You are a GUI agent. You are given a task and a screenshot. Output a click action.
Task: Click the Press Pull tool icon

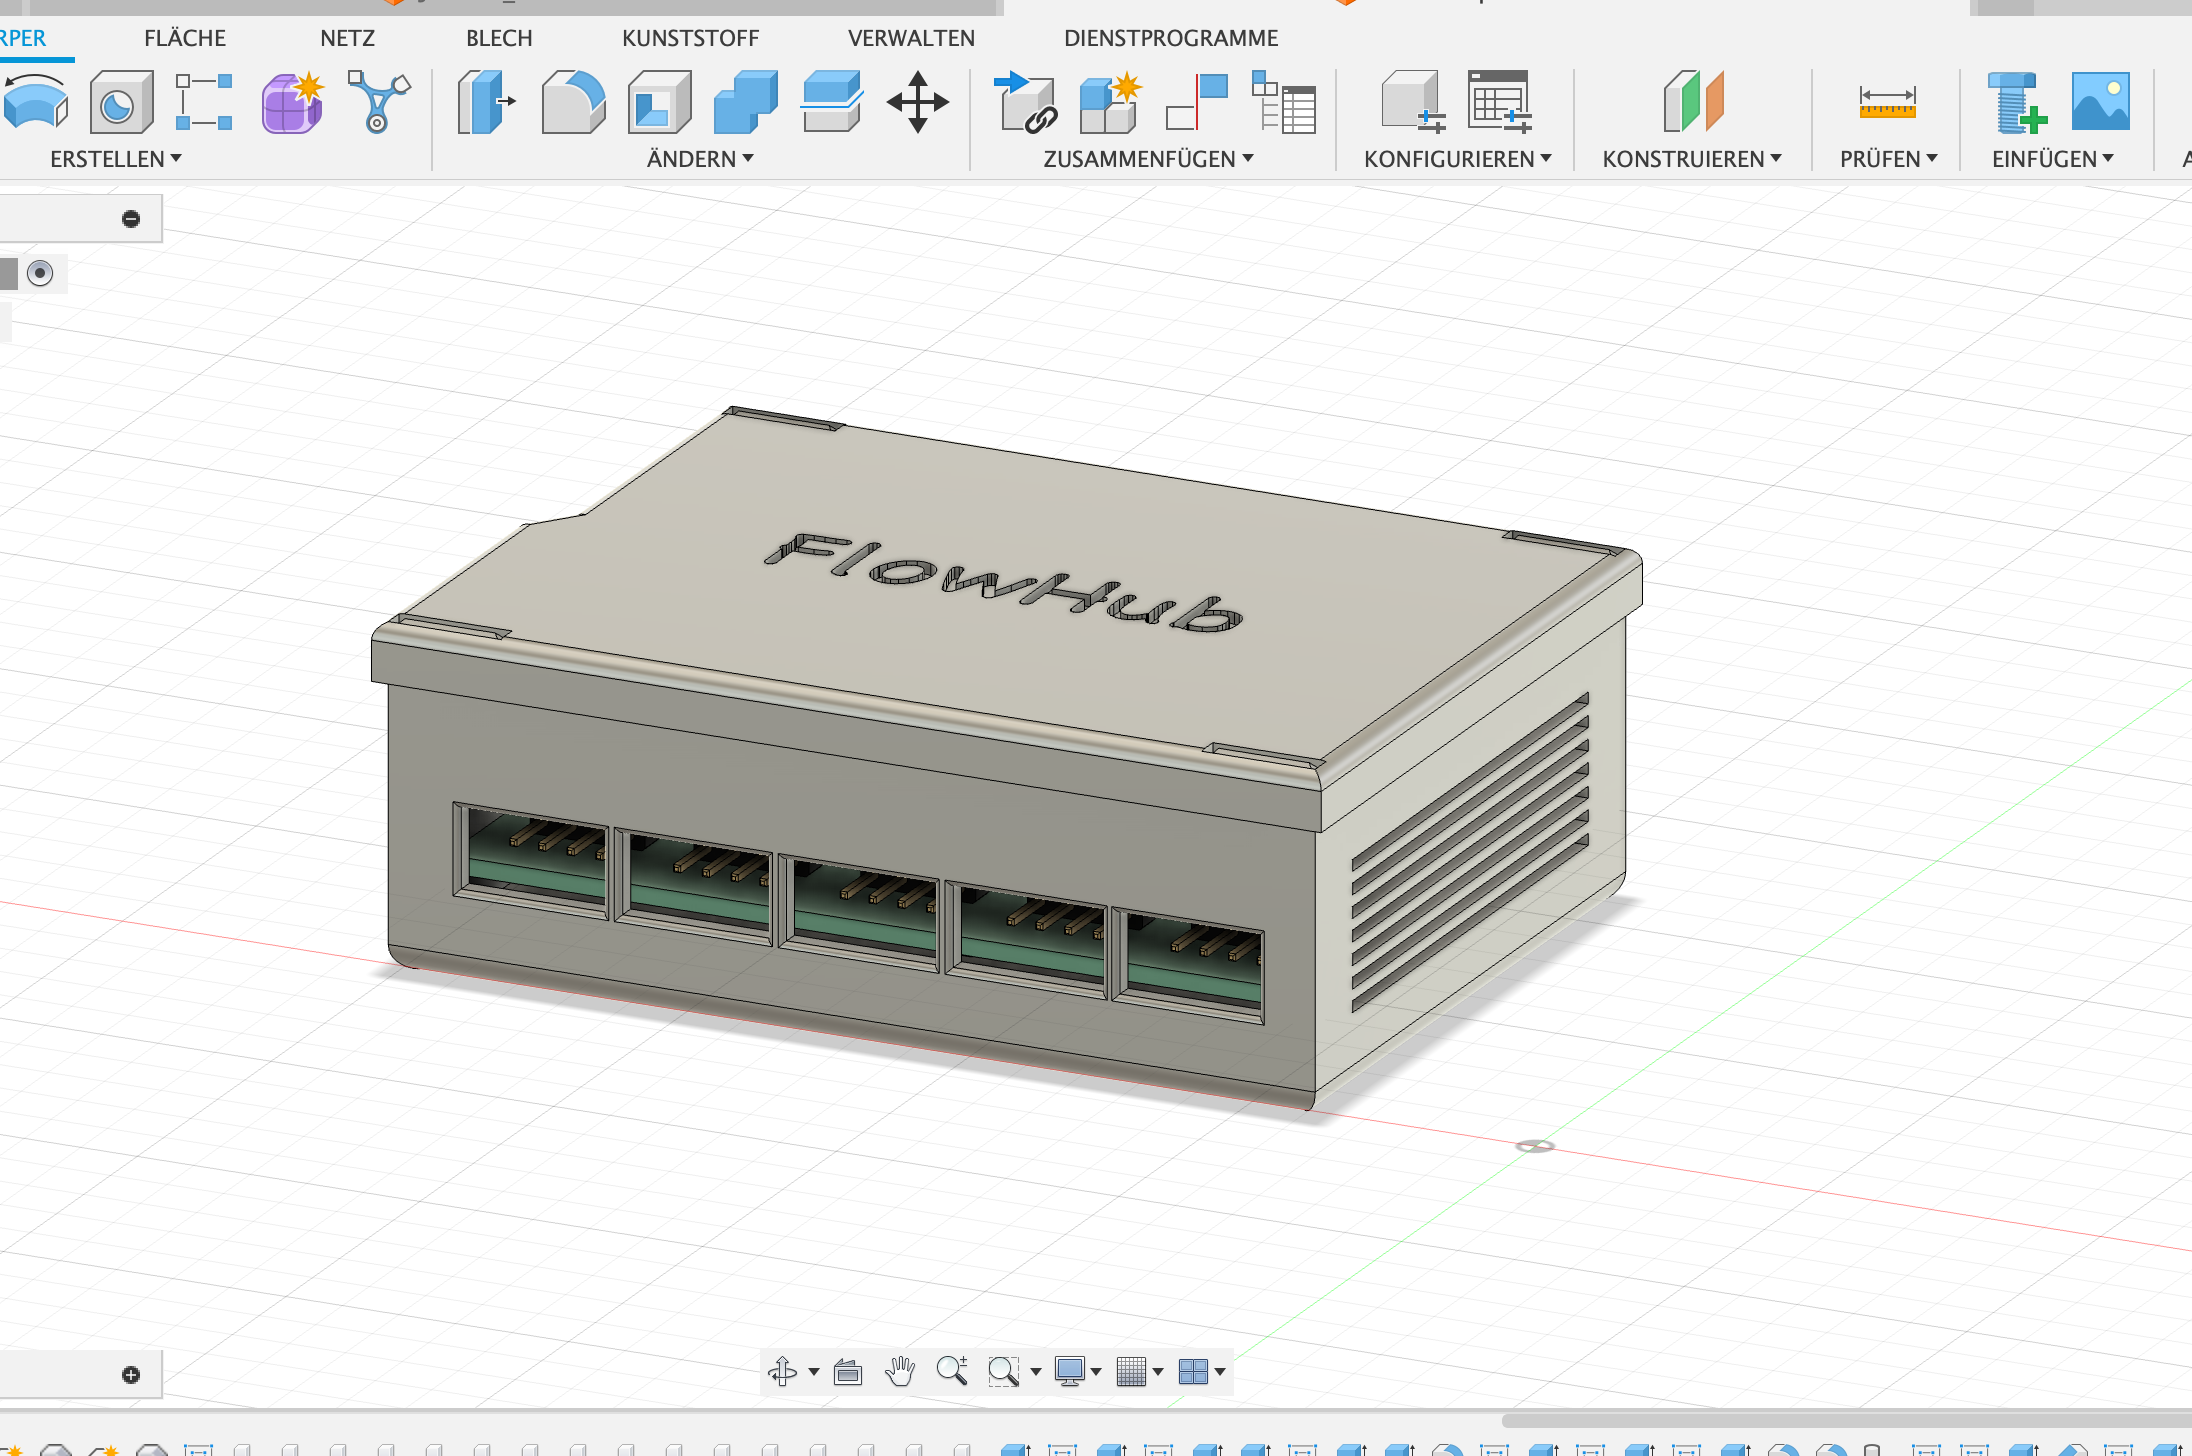486,102
